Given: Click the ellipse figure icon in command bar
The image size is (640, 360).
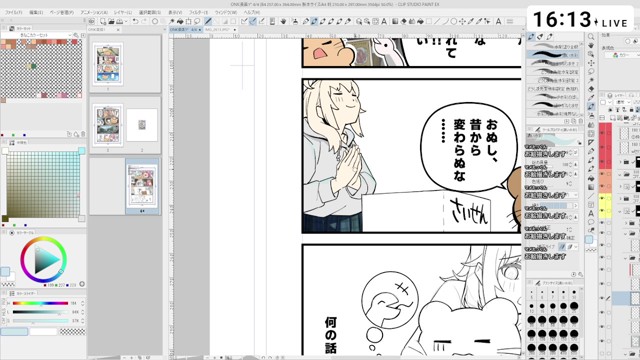Looking at the screenshot, I should (x=453, y=21).
